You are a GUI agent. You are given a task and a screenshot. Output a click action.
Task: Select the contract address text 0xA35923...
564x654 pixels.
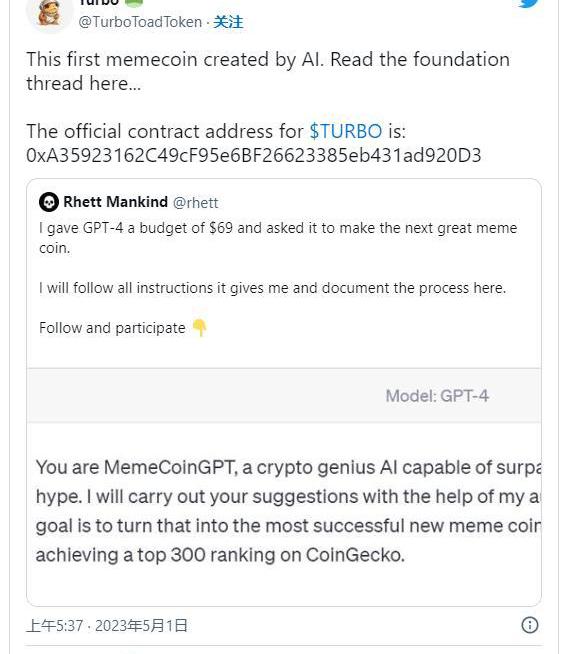click(x=254, y=155)
